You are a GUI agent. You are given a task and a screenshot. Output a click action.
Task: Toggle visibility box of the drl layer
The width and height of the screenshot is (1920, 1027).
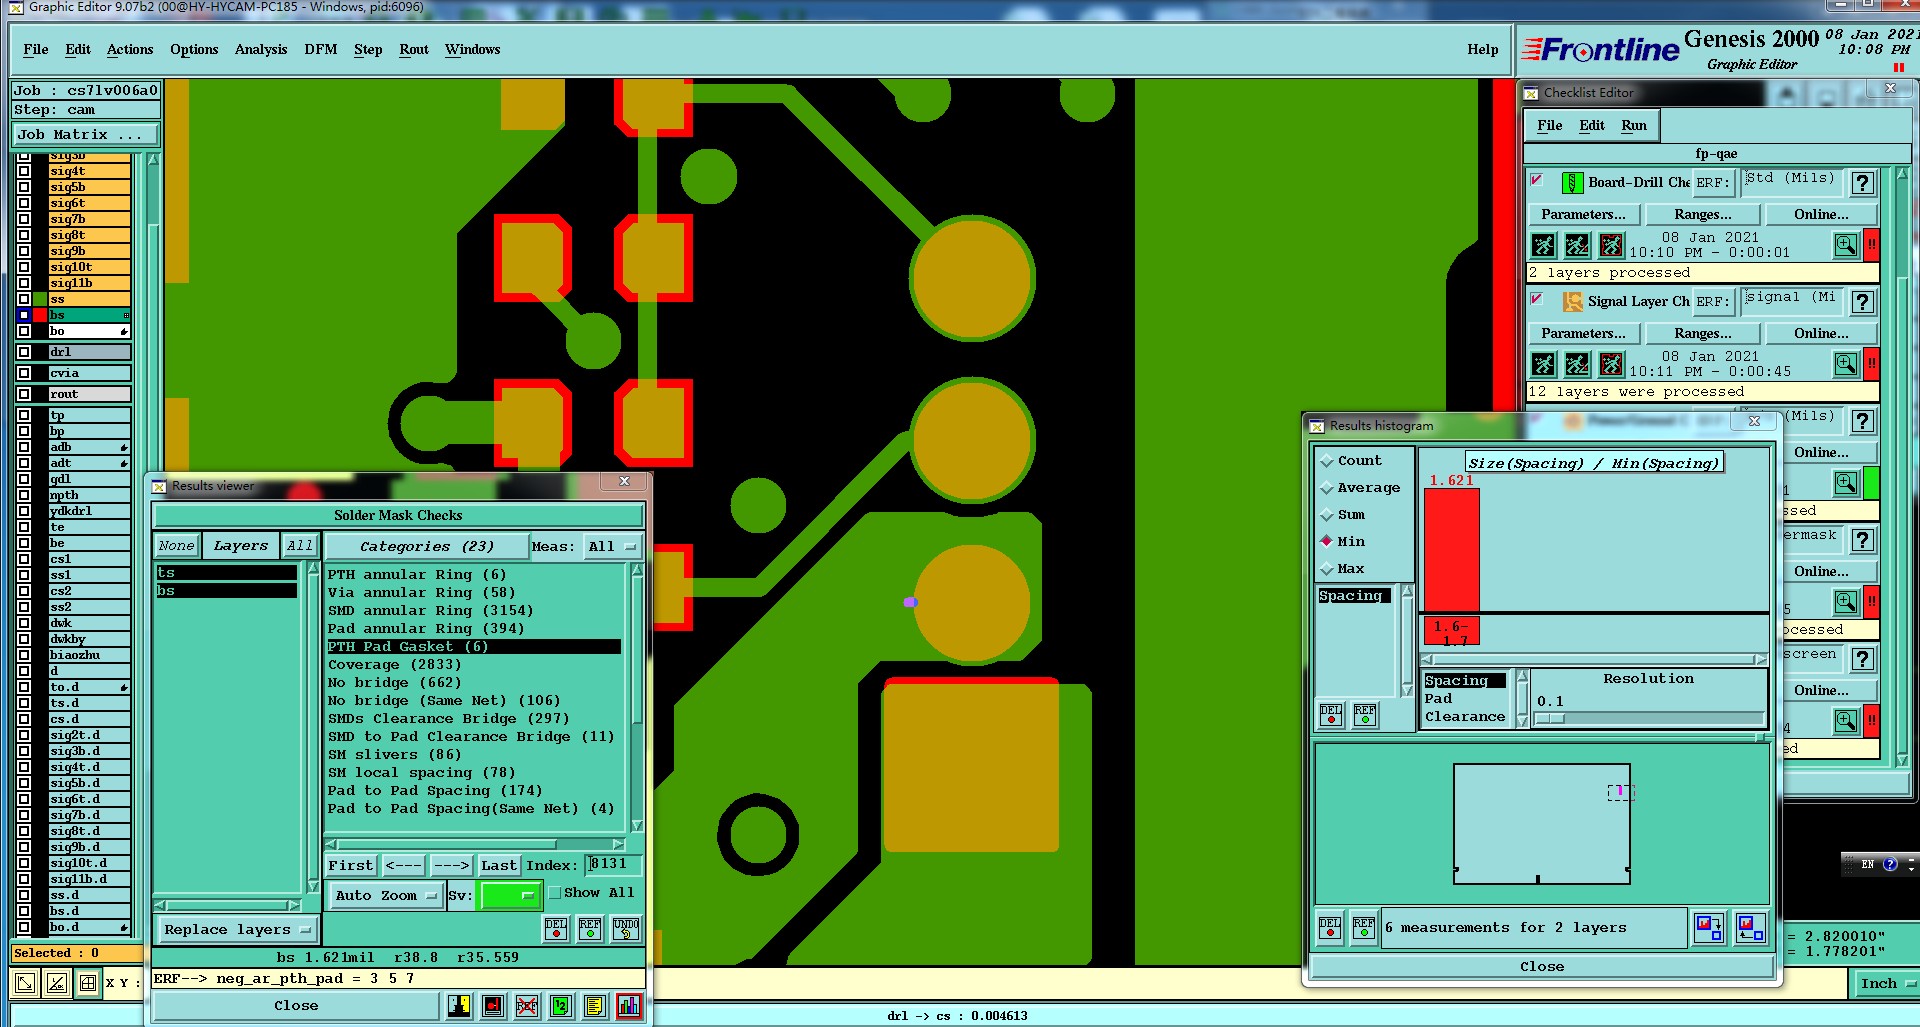click(x=24, y=352)
